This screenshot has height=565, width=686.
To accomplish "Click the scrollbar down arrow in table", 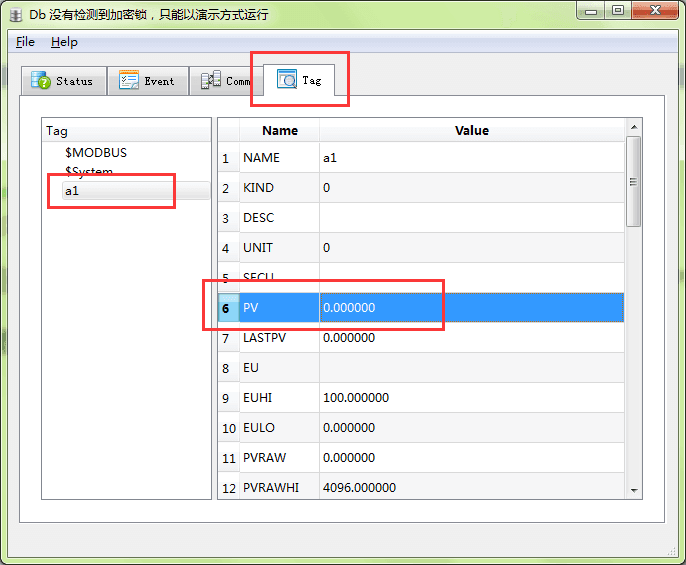I will coord(634,491).
